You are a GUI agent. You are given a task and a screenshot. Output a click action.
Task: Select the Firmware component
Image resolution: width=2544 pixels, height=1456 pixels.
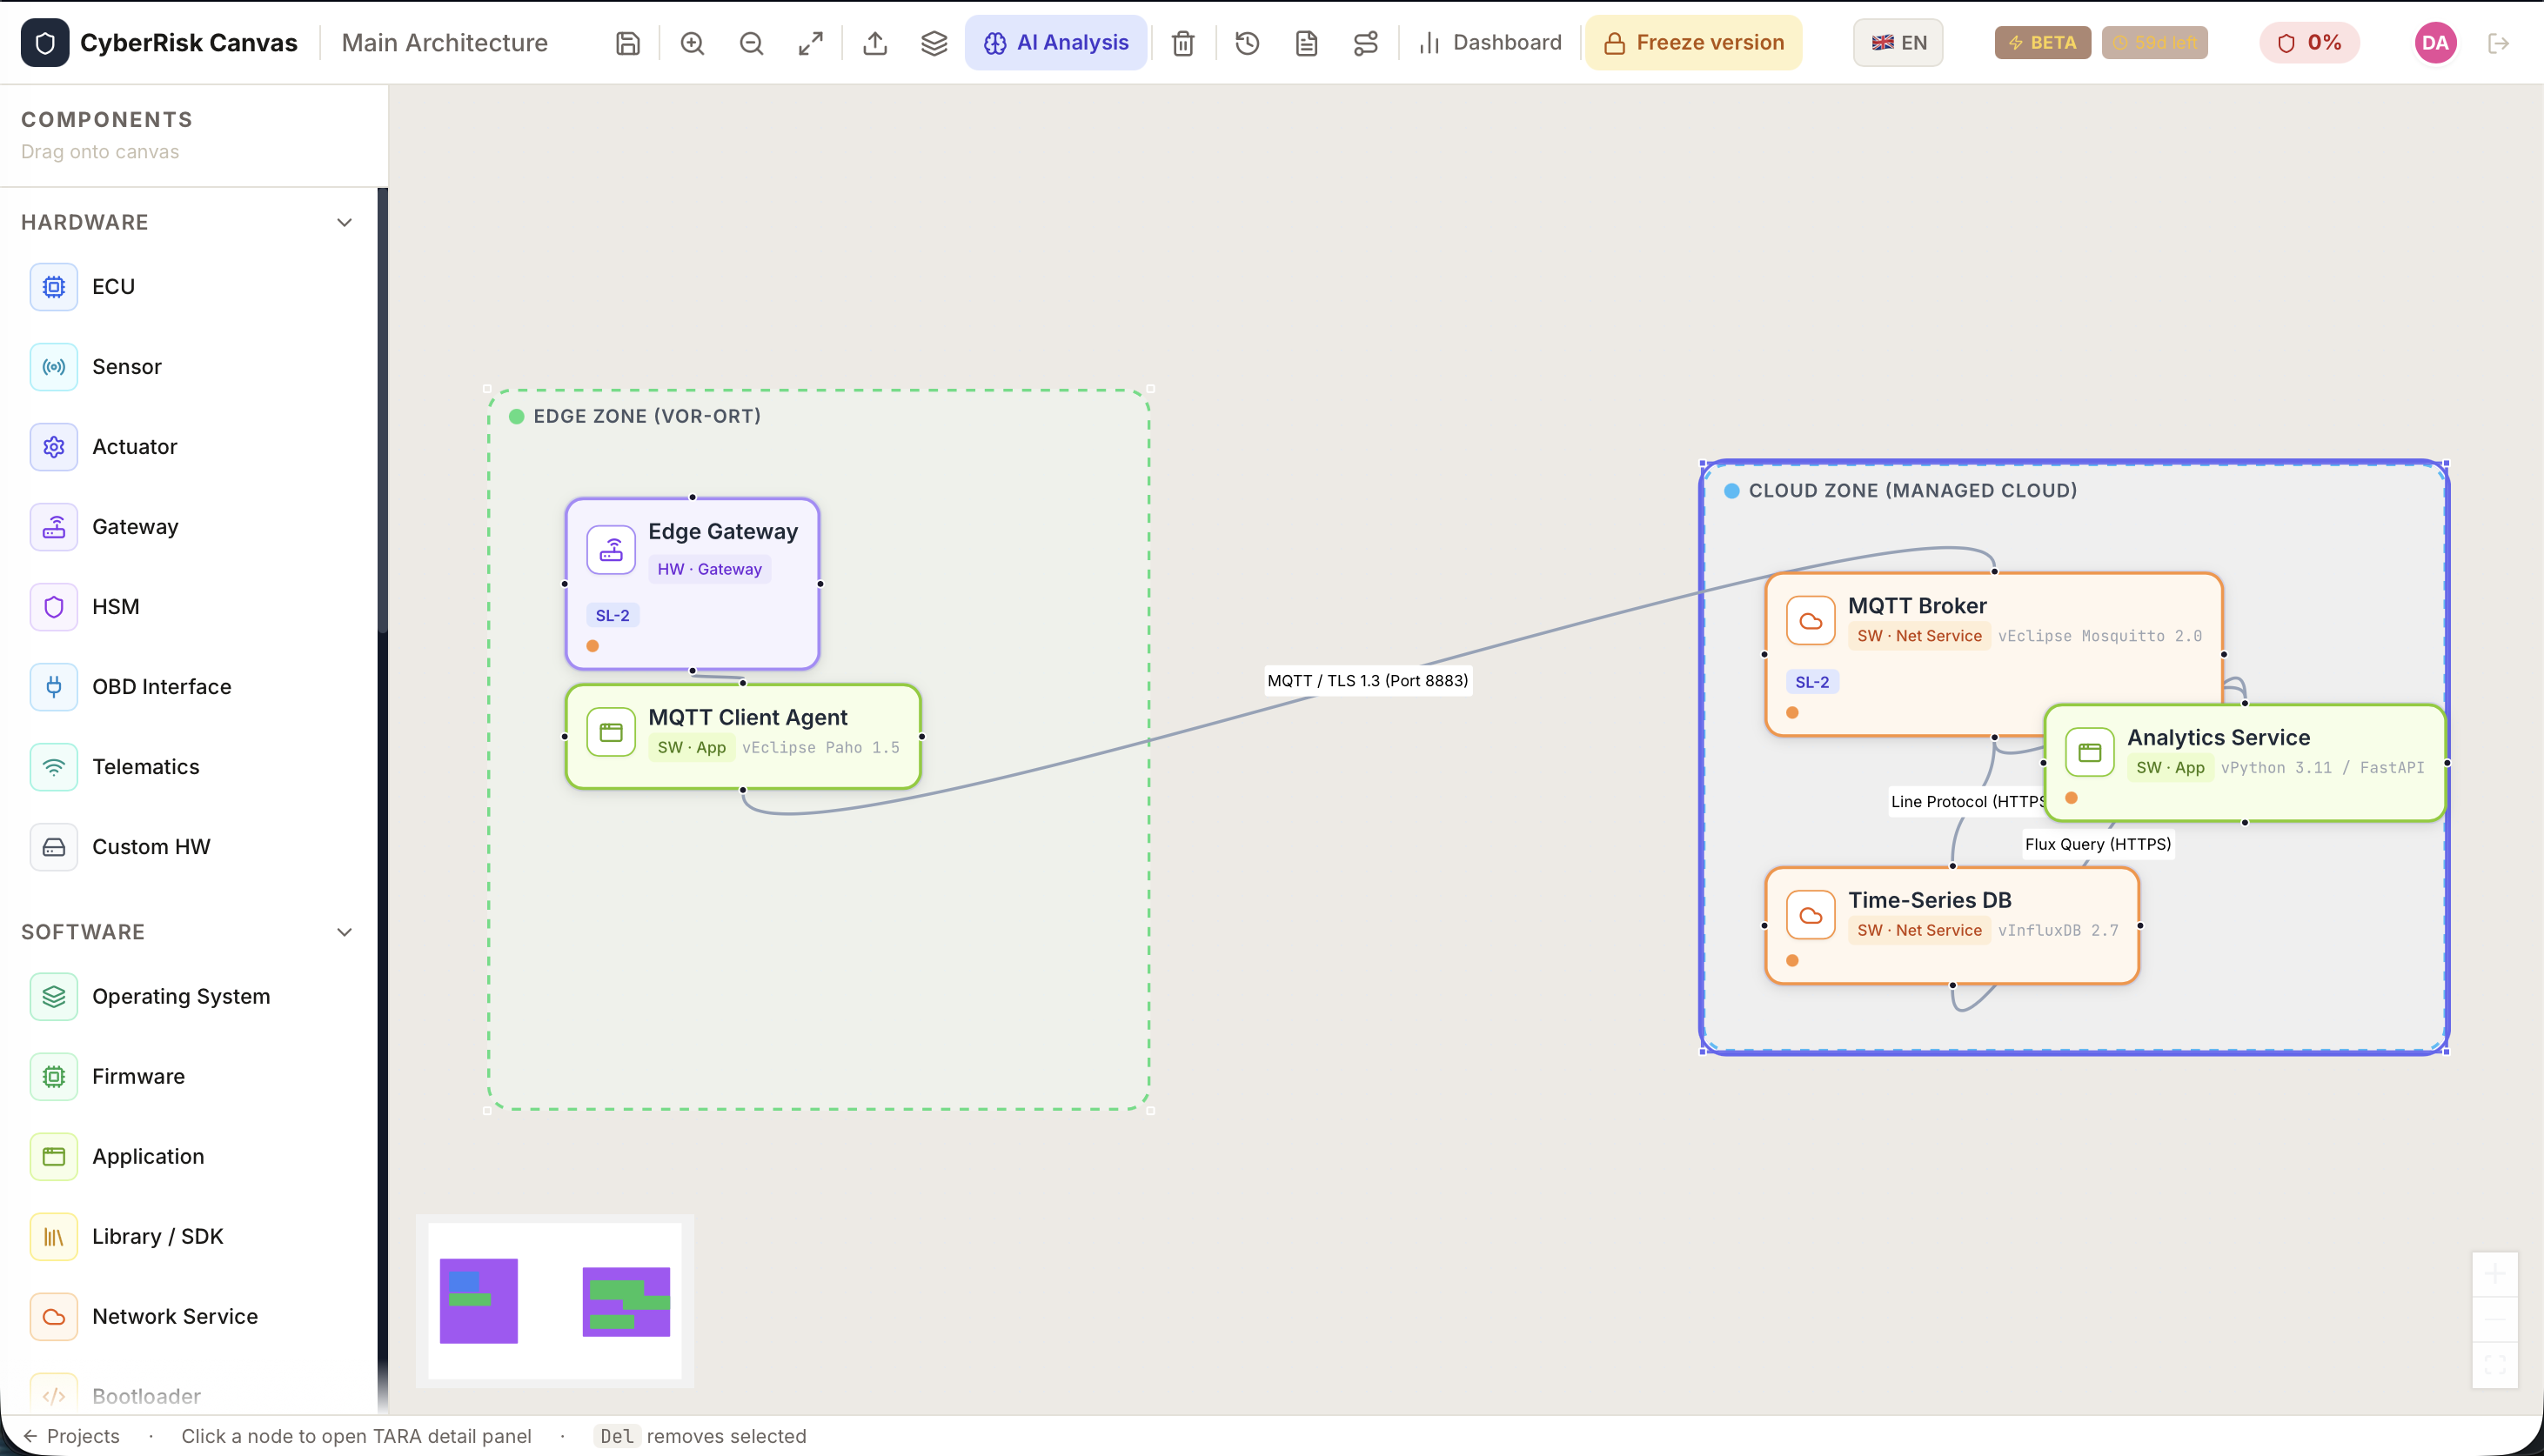tap(189, 1077)
